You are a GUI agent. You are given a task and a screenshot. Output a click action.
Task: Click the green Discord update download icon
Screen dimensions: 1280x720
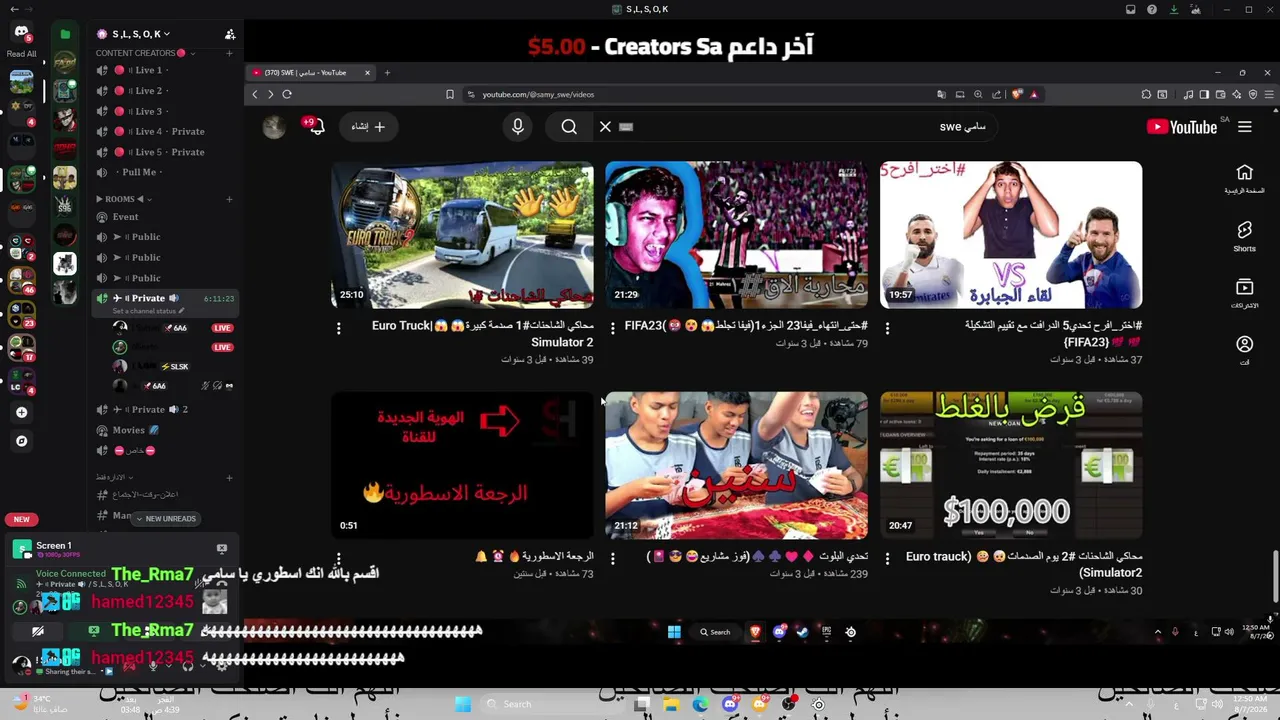pyautogui.click(x=1174, y=9)
